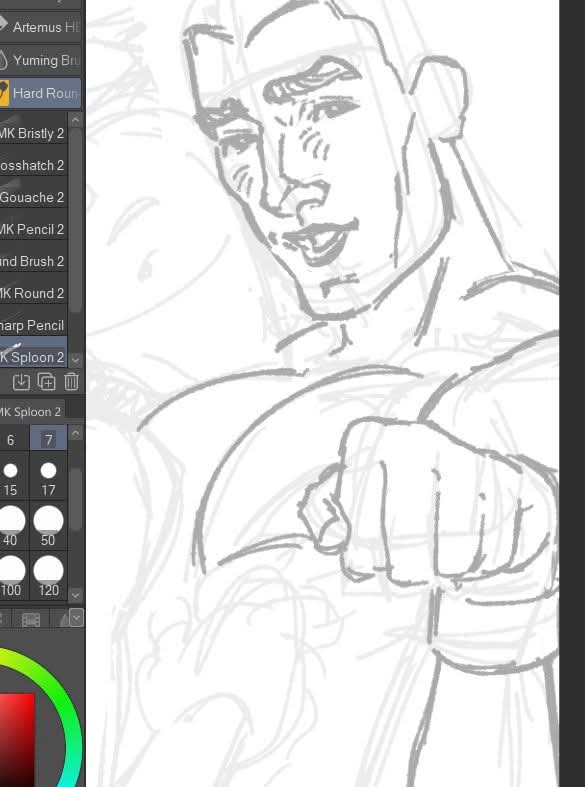The width and height of the screenshot is (585, 787).
Task: Choose the MK Round 2 brush
Action: 33,293
